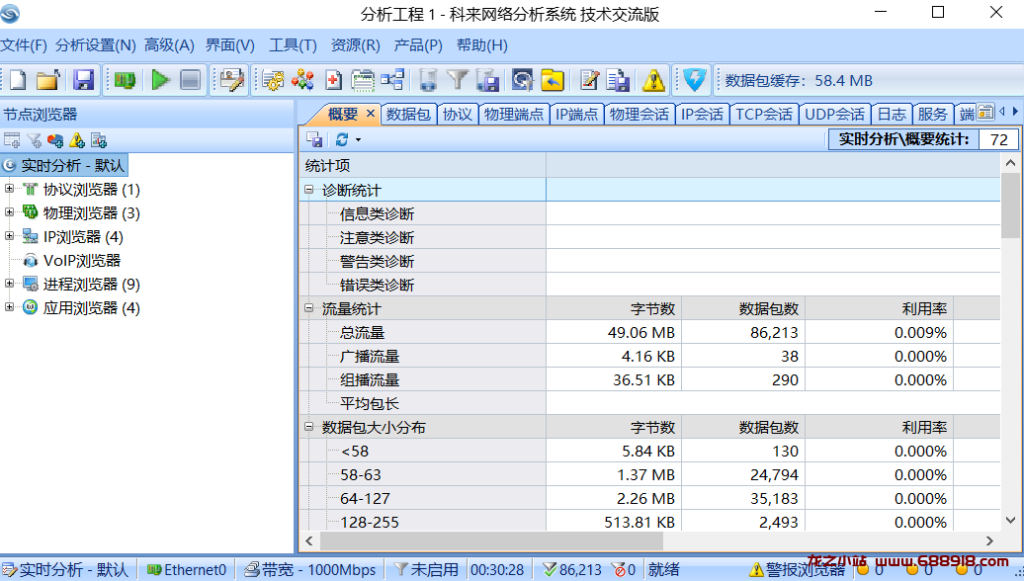Click the vertical scrollbar thumb in summary

1010,206
